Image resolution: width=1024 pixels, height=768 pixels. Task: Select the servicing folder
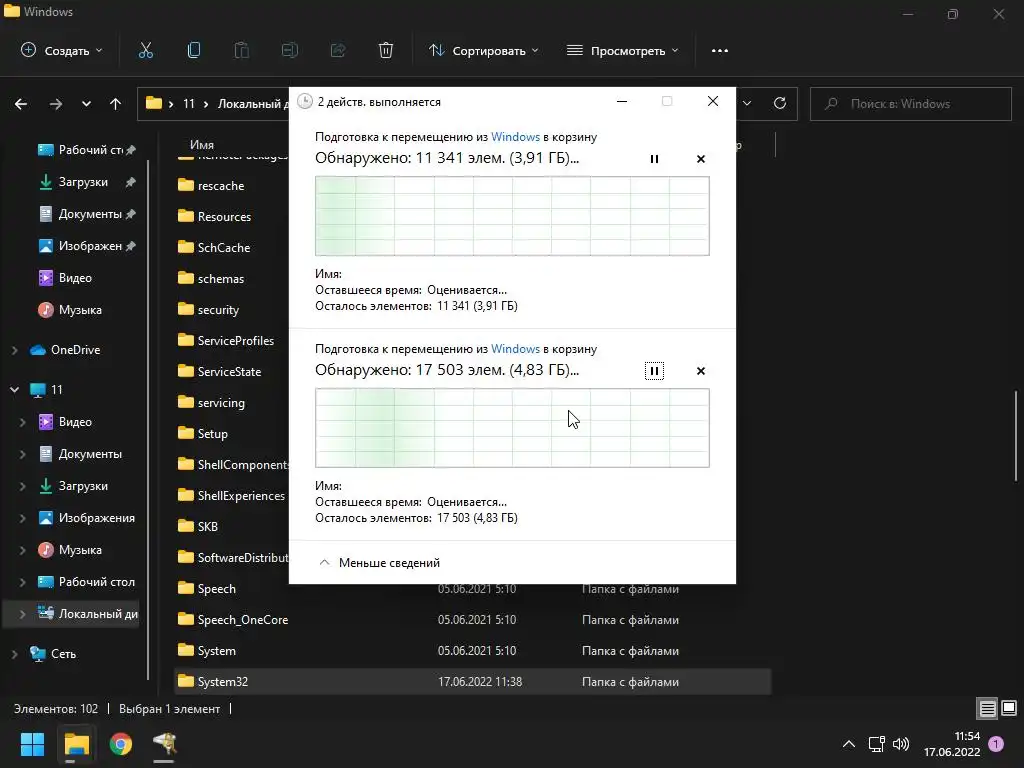pos(212,402)
